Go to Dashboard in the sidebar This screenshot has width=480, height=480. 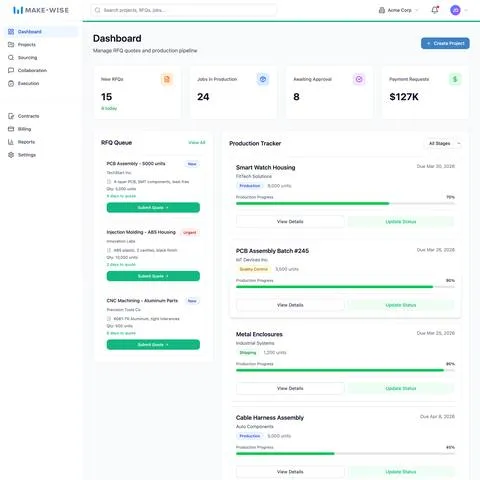click(42, 32)
